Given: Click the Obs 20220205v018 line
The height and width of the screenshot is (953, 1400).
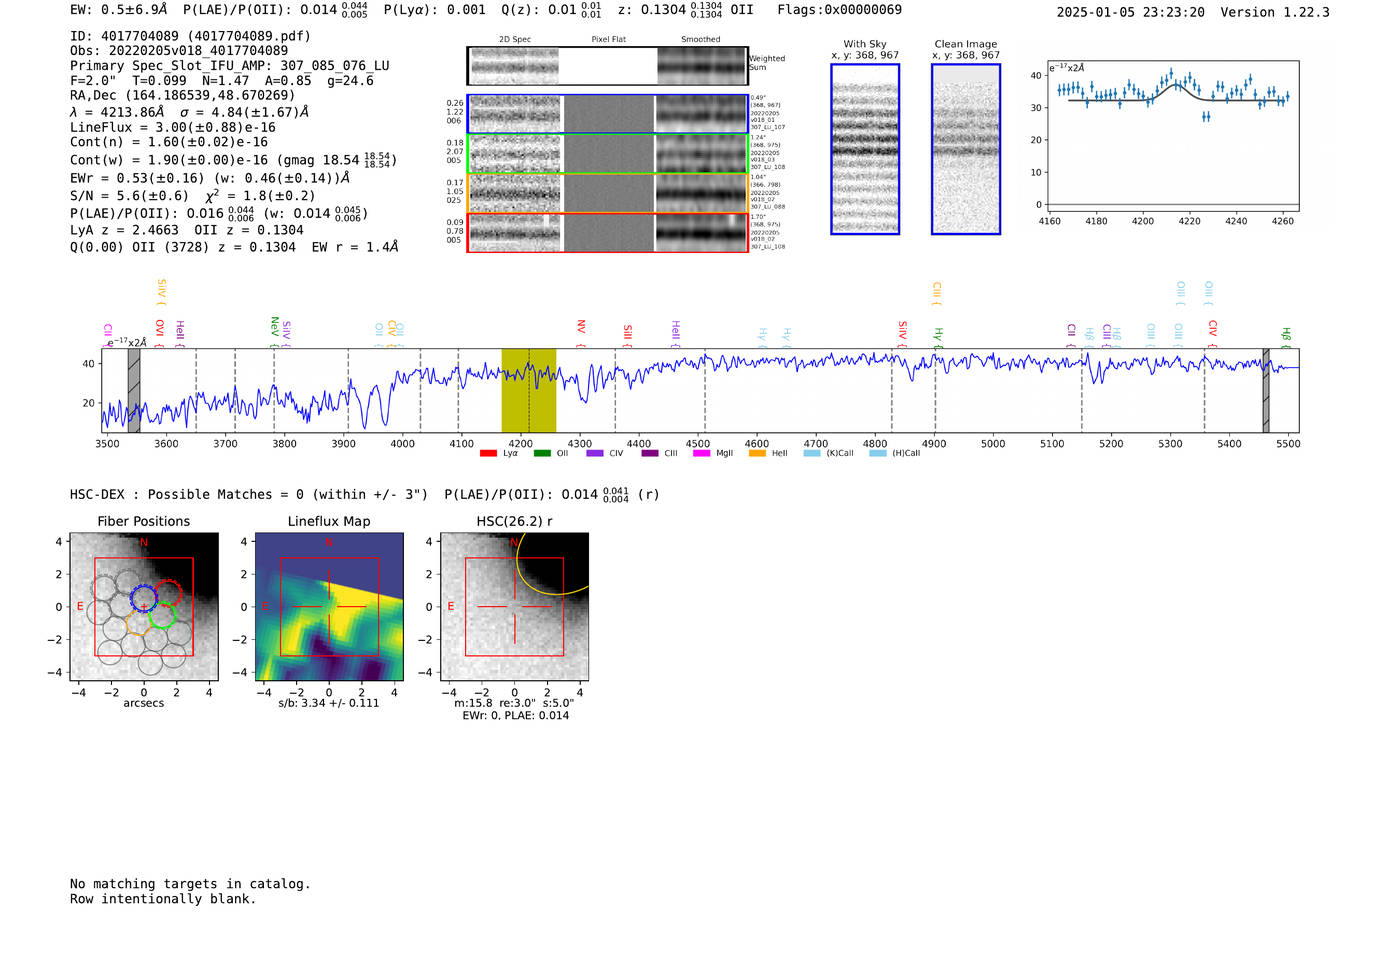Looking at the screenshot, I should 179,51.
